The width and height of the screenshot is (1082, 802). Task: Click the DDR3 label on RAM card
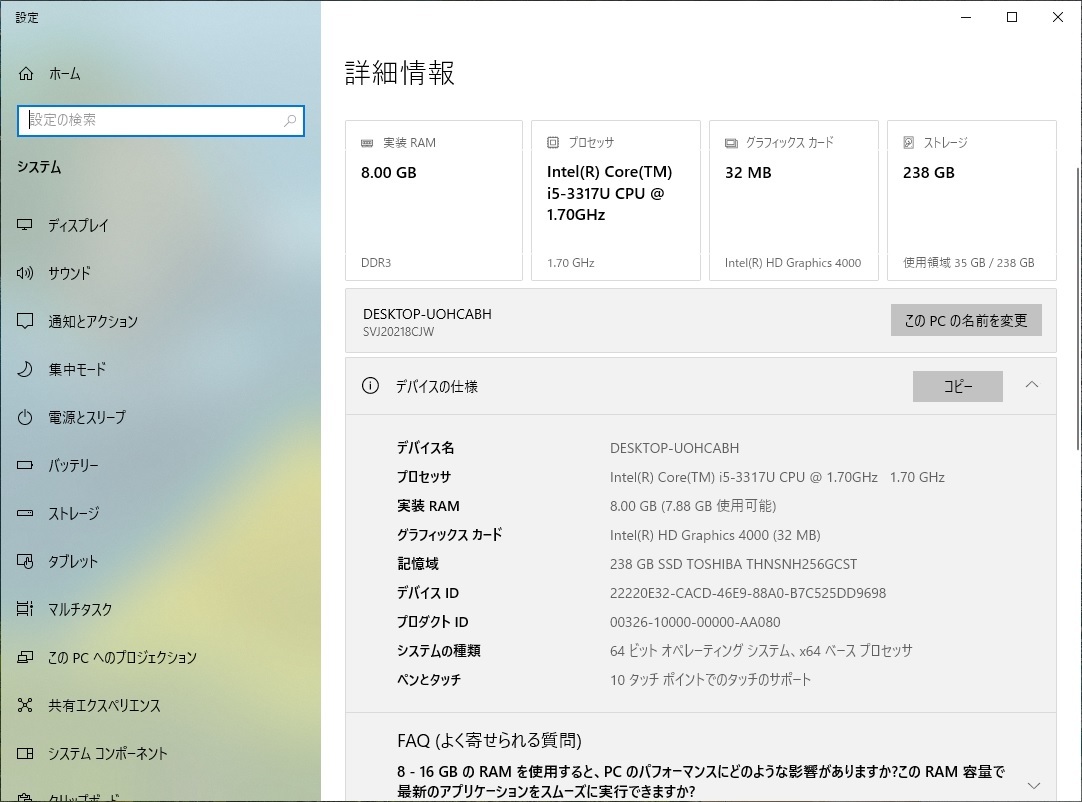pyautogui.click(x=376, y=263)
